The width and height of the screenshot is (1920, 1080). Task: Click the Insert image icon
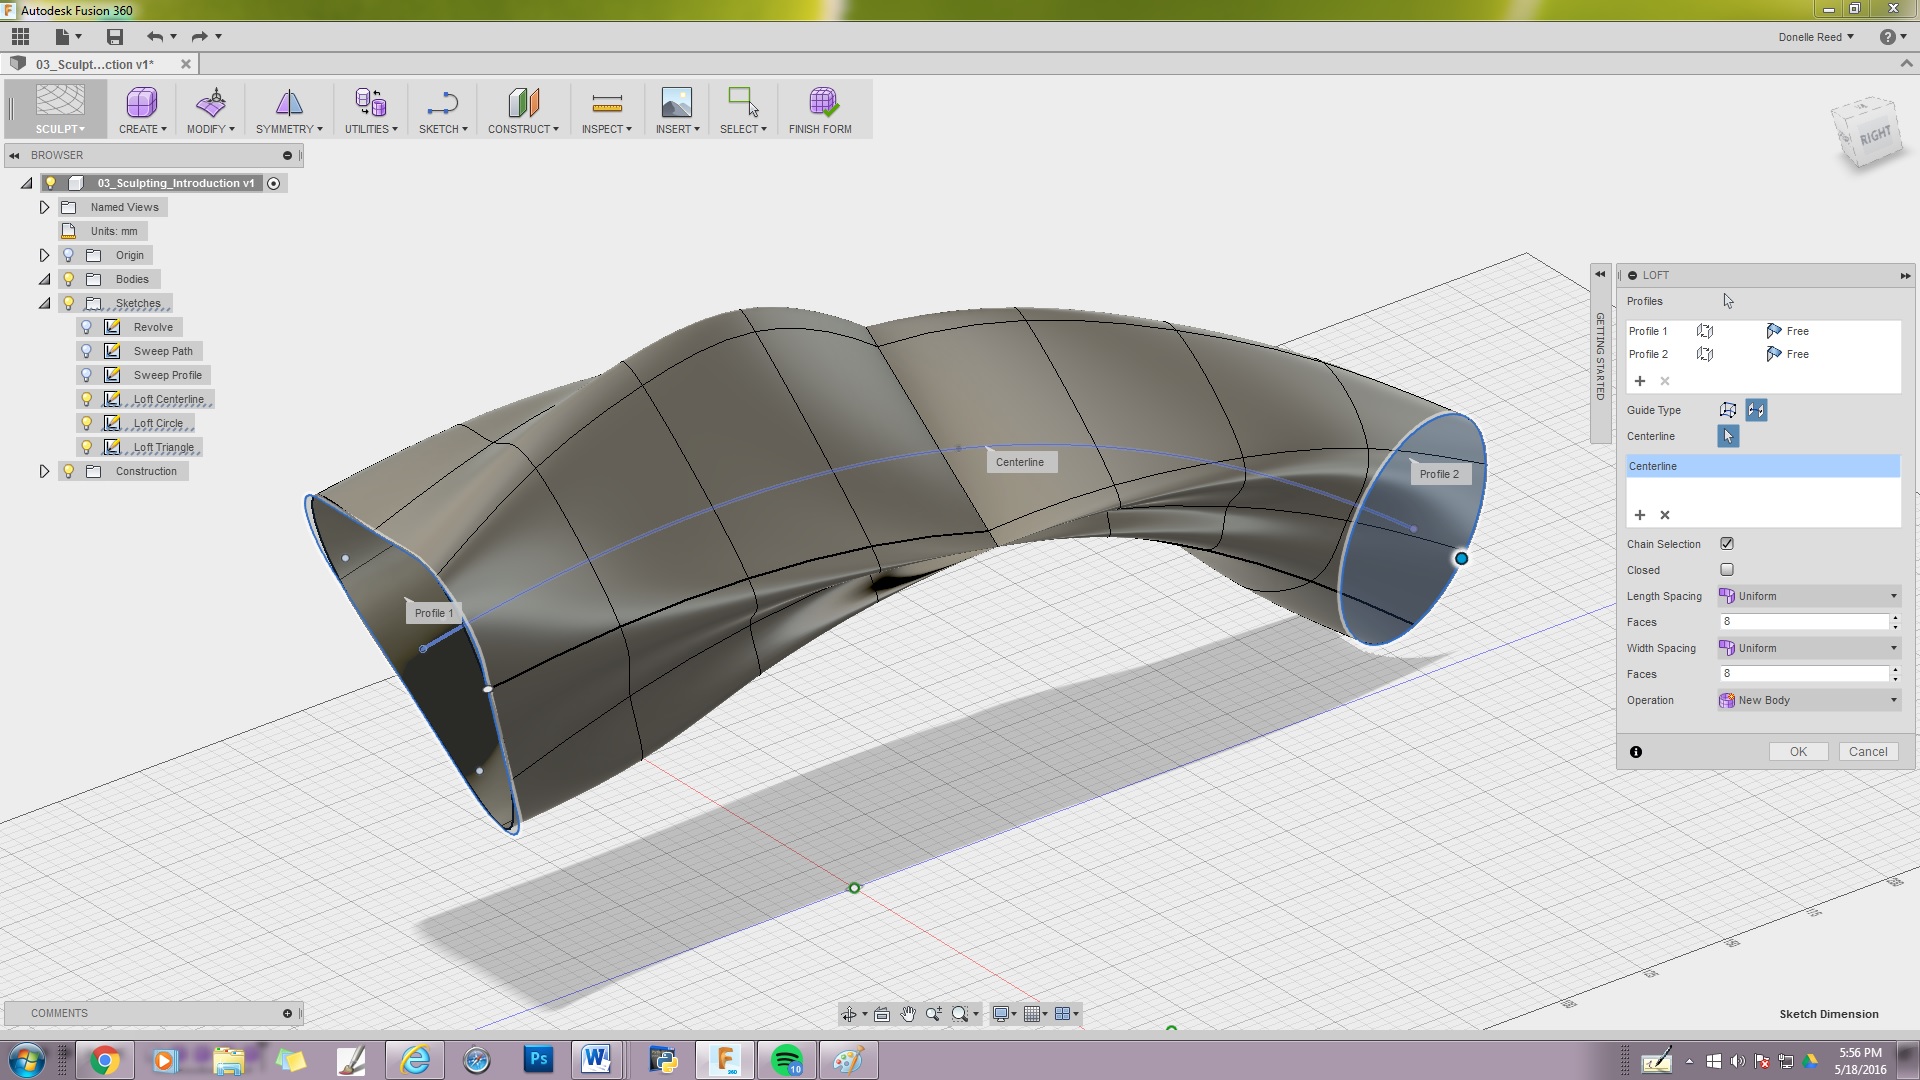coord(676,102)
